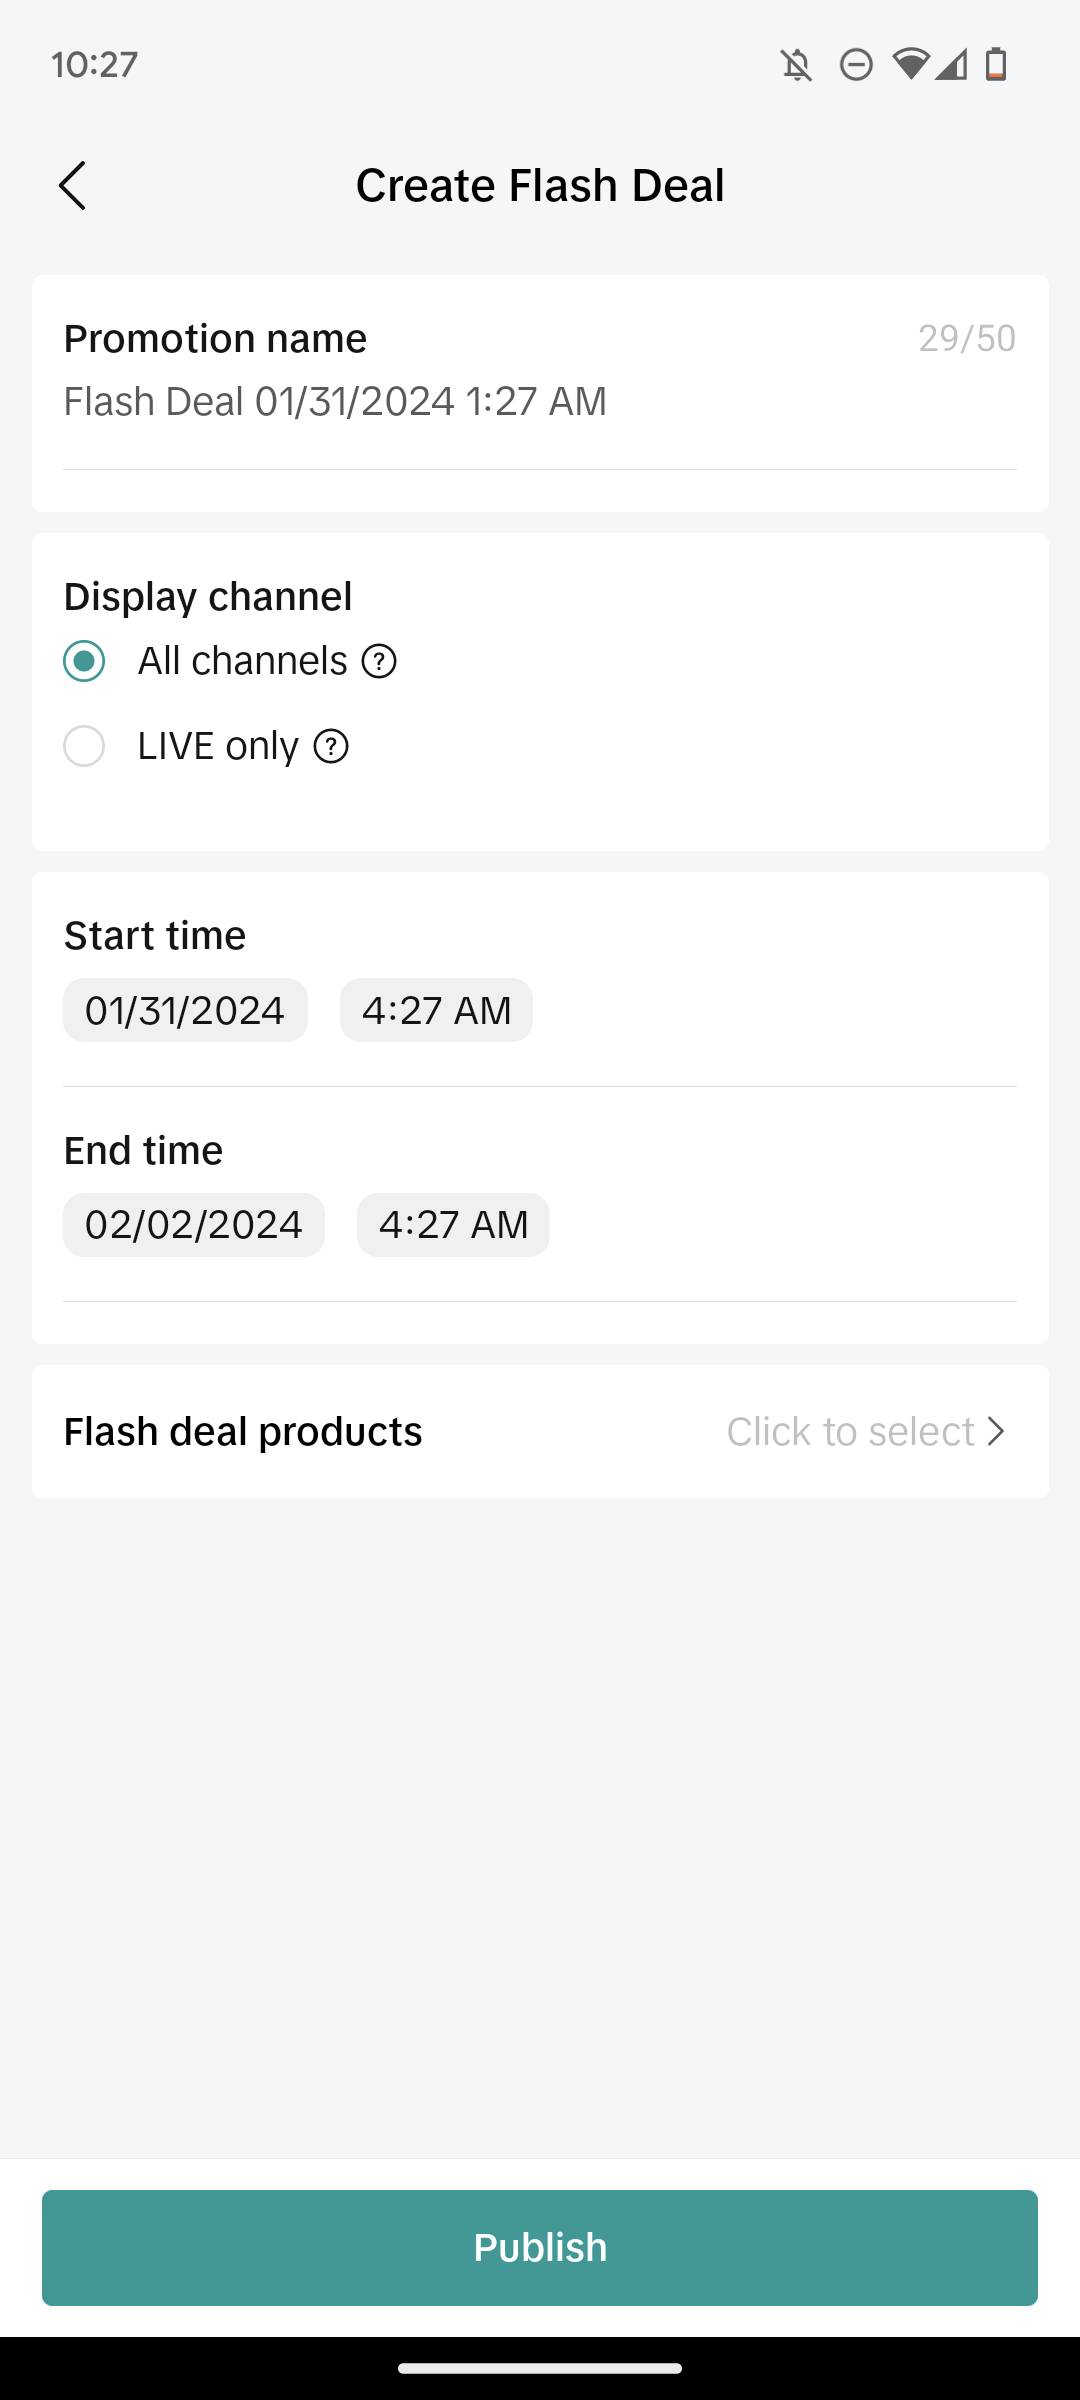
Task: Open the end date picker 02/02/2024
Action: point(194,1225)
